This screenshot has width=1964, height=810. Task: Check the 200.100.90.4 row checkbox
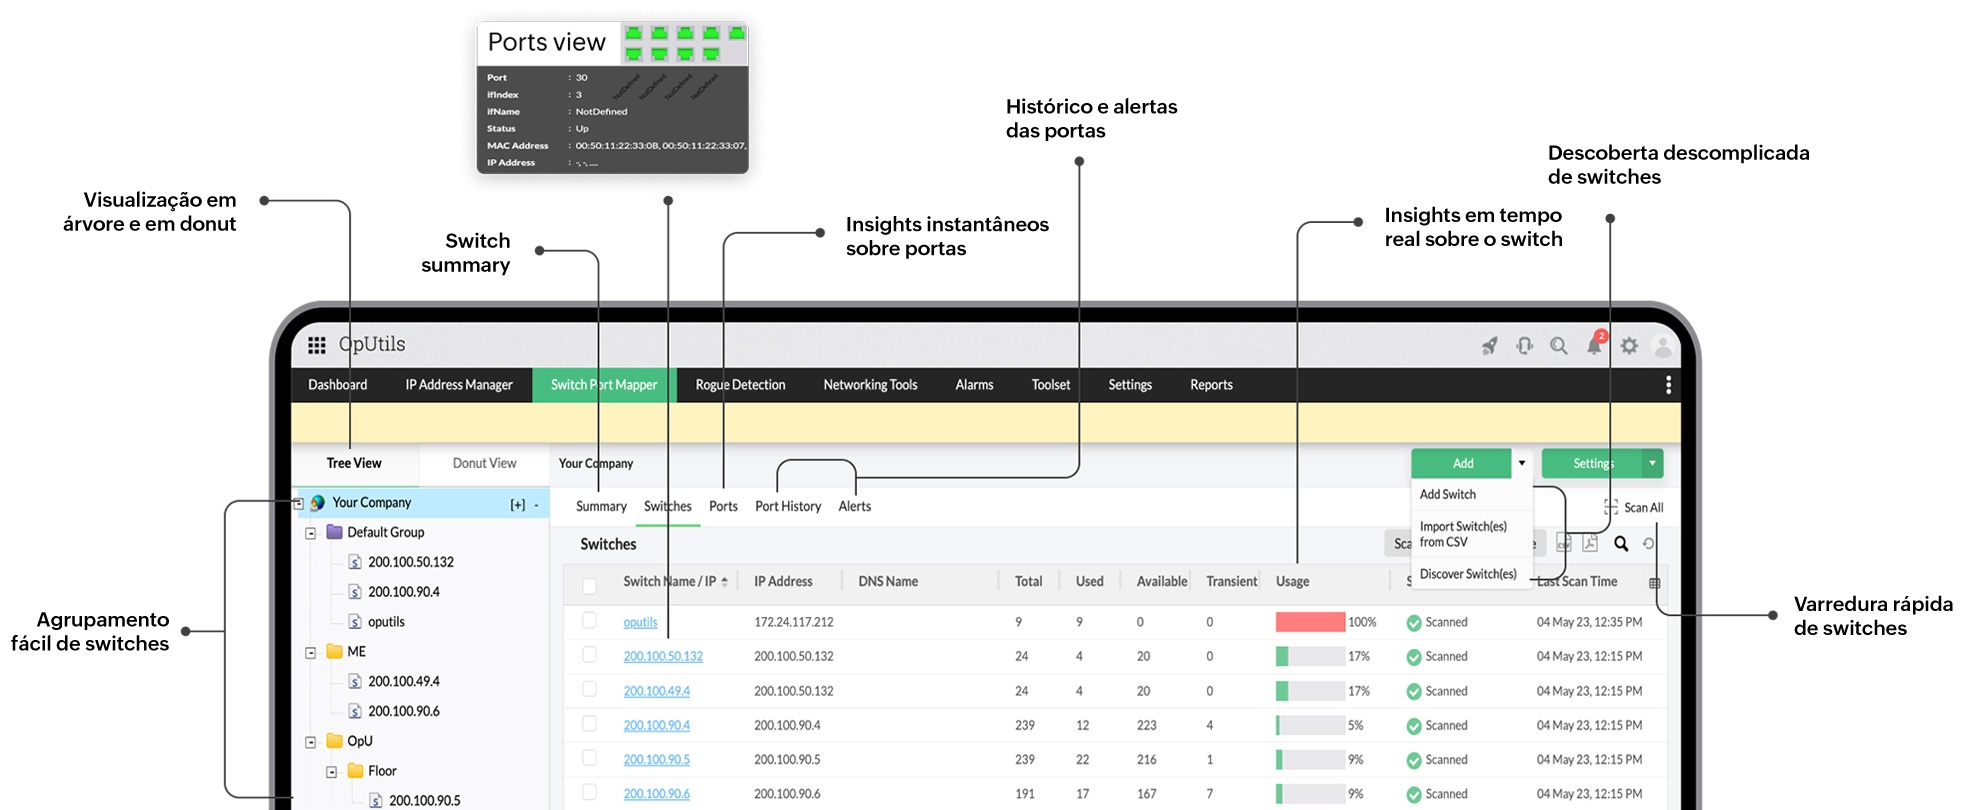[x=590, y=723]
